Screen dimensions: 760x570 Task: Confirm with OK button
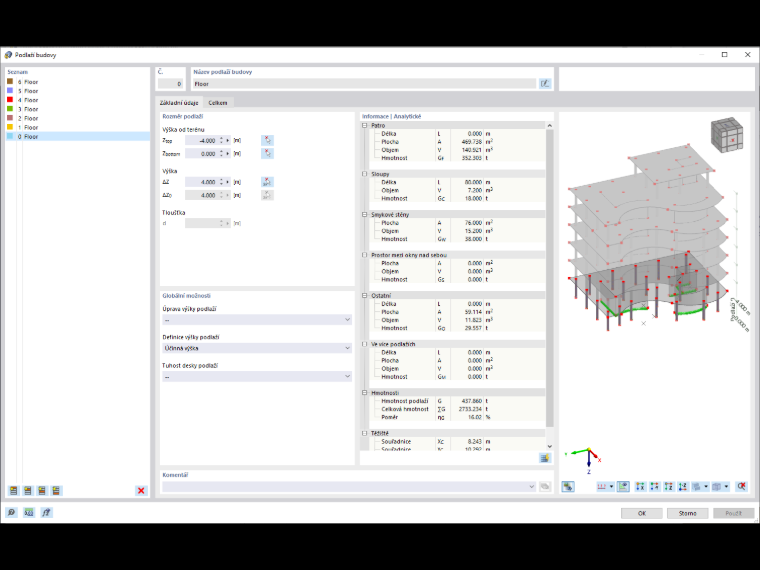tap(642, 513)
